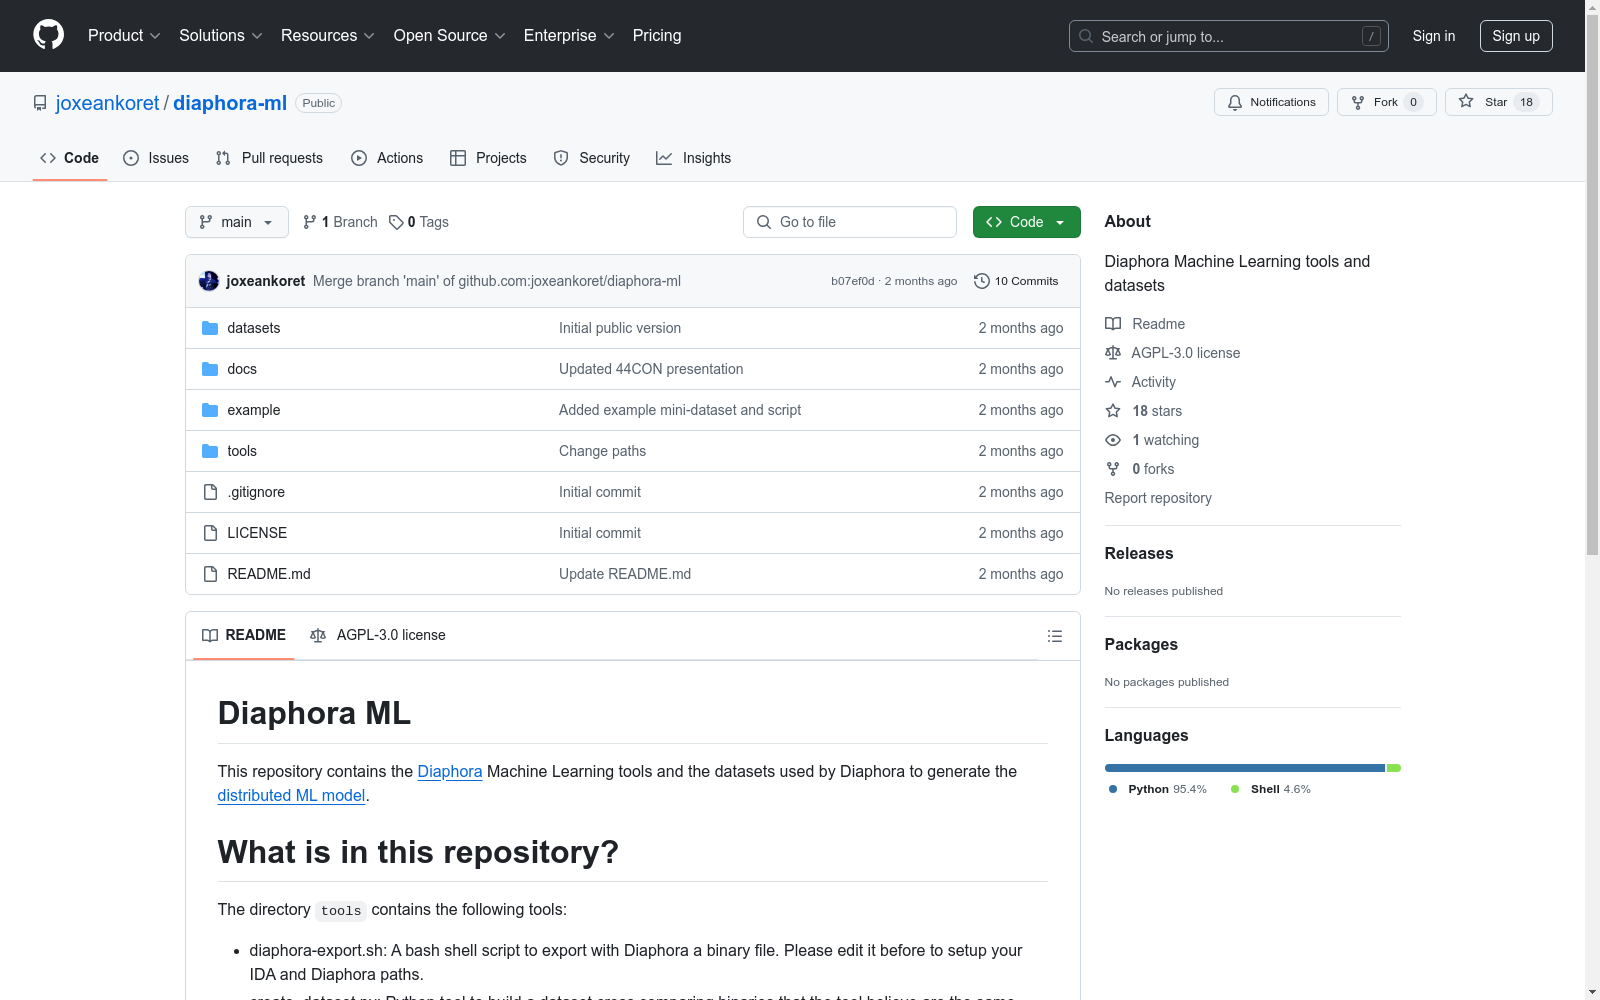Open the joxeankoret avatar image
The width and height of the screenshot is (1600, 1000).
(209, 281)
